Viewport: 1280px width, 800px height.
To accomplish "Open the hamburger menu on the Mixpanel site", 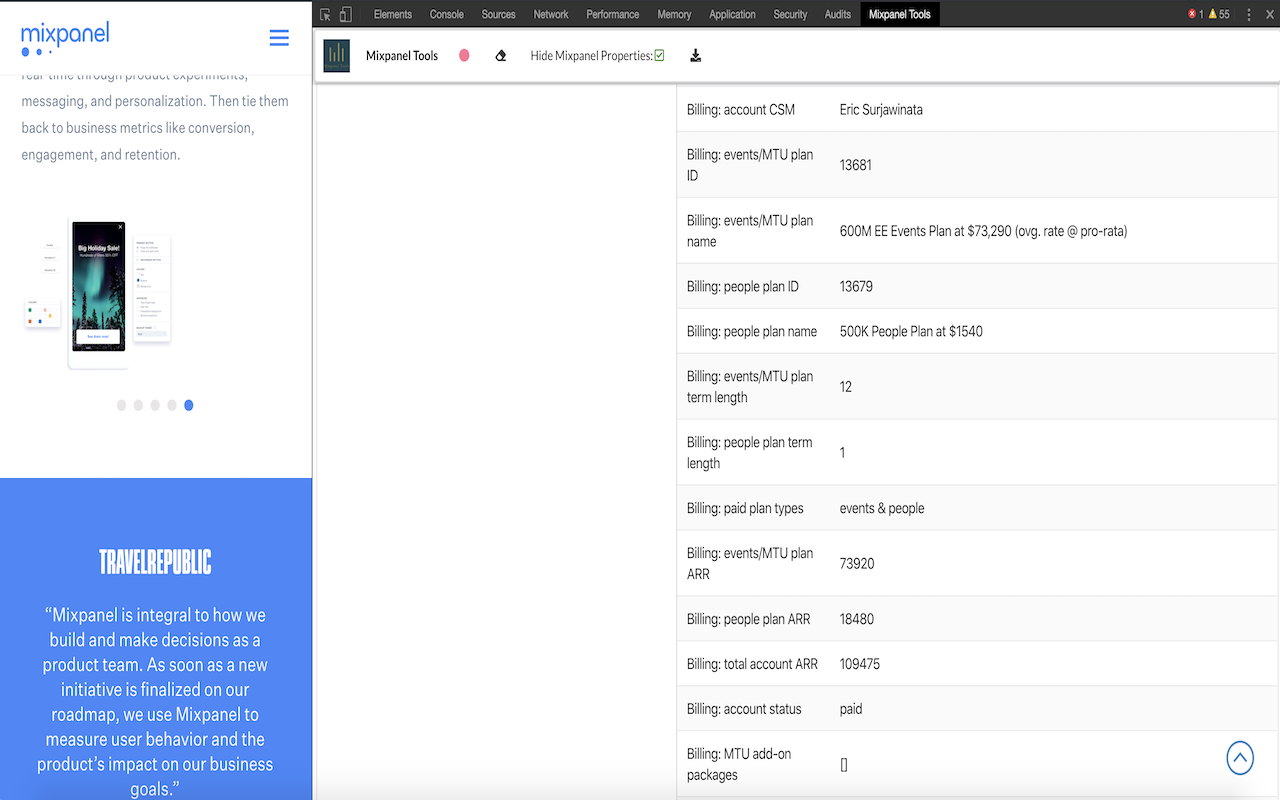I will click(279, 38).
